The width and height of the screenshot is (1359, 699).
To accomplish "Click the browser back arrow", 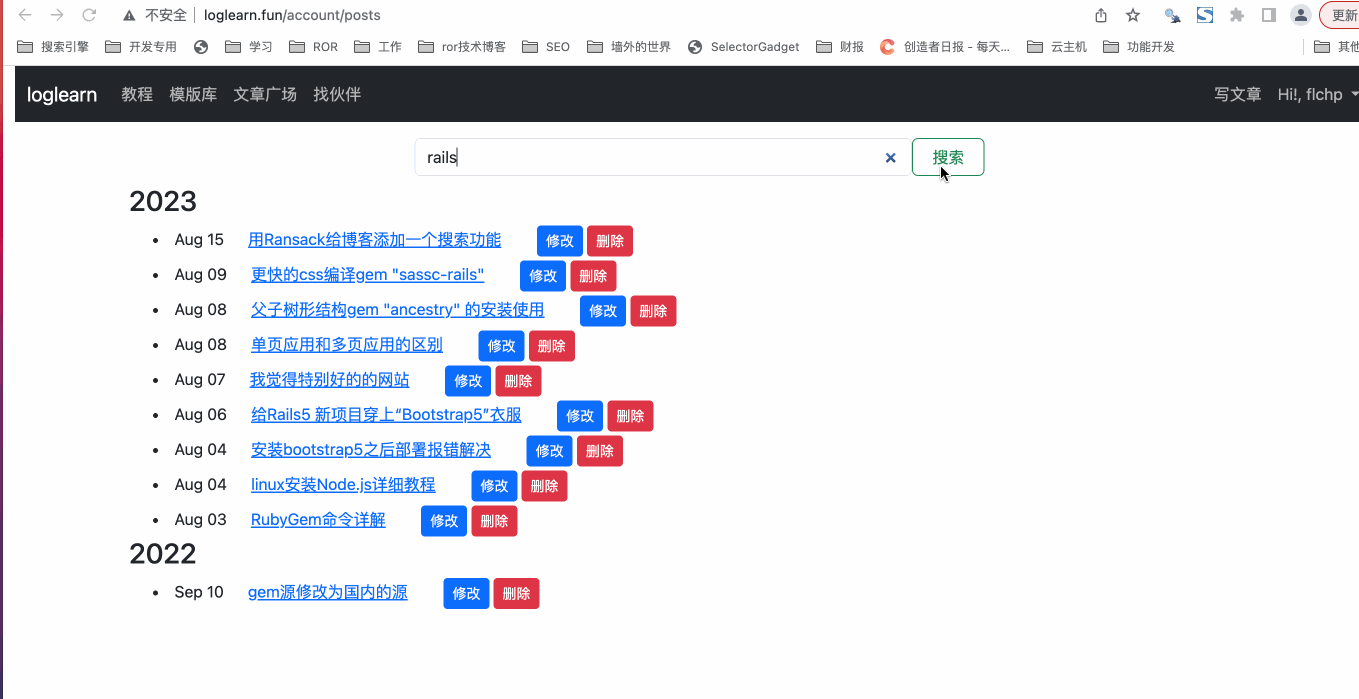I will pos(25,15).
